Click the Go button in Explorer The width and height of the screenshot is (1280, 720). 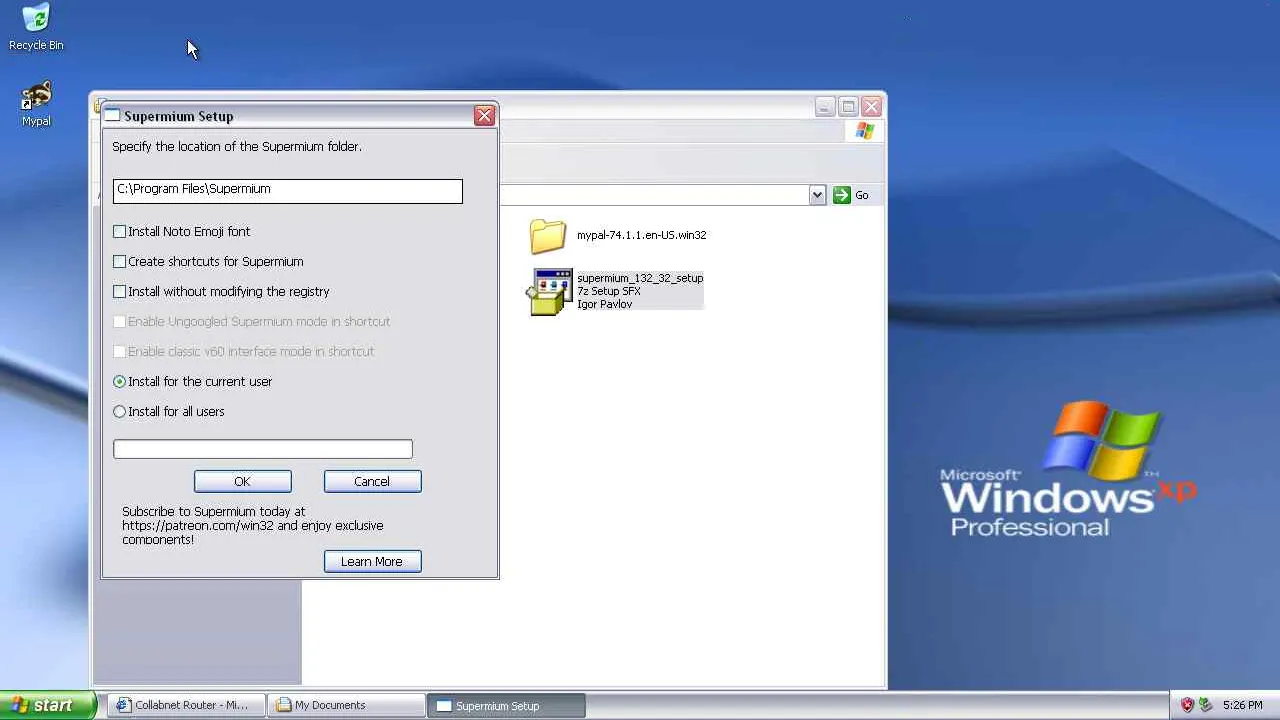point(851,195)
